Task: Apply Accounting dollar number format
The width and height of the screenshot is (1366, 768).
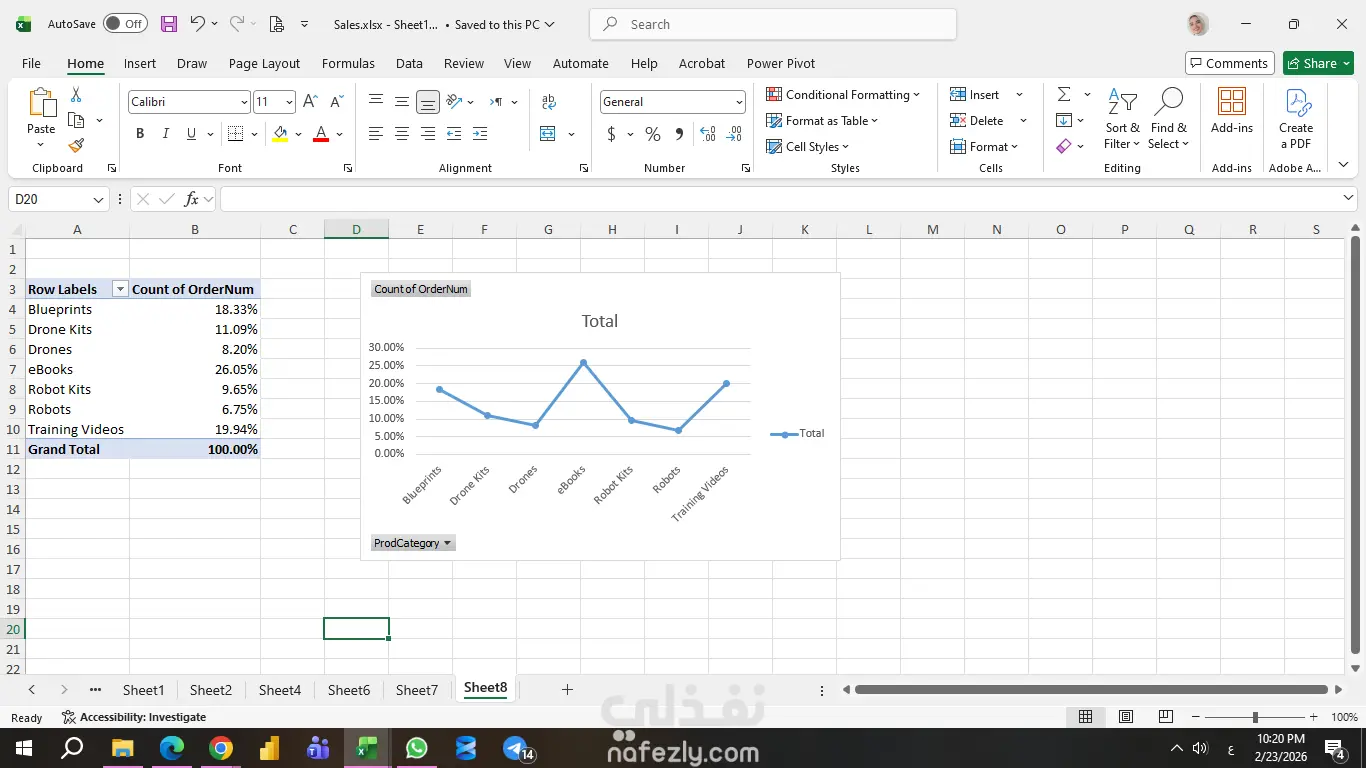Action: [x=611, y=134]
